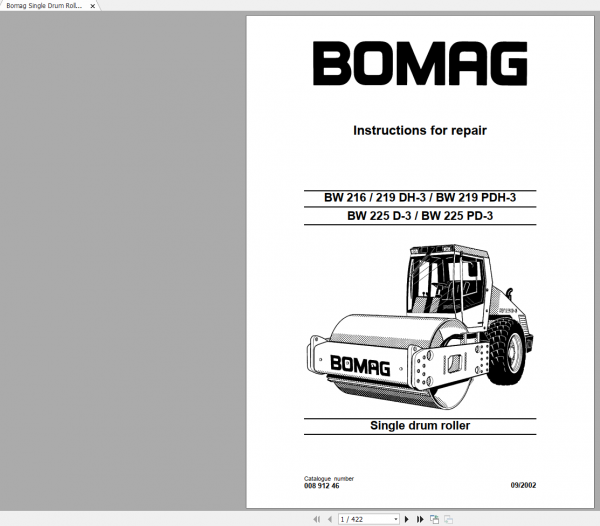Image resolution: width=600 pixels, height=526 pixels.
Task: Close the Bomag Single Drum Roll tab
Action: coord(93,6)
